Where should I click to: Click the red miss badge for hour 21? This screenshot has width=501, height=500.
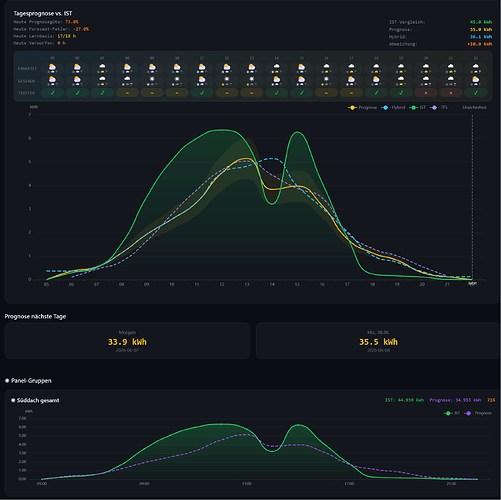click(451, 93)
